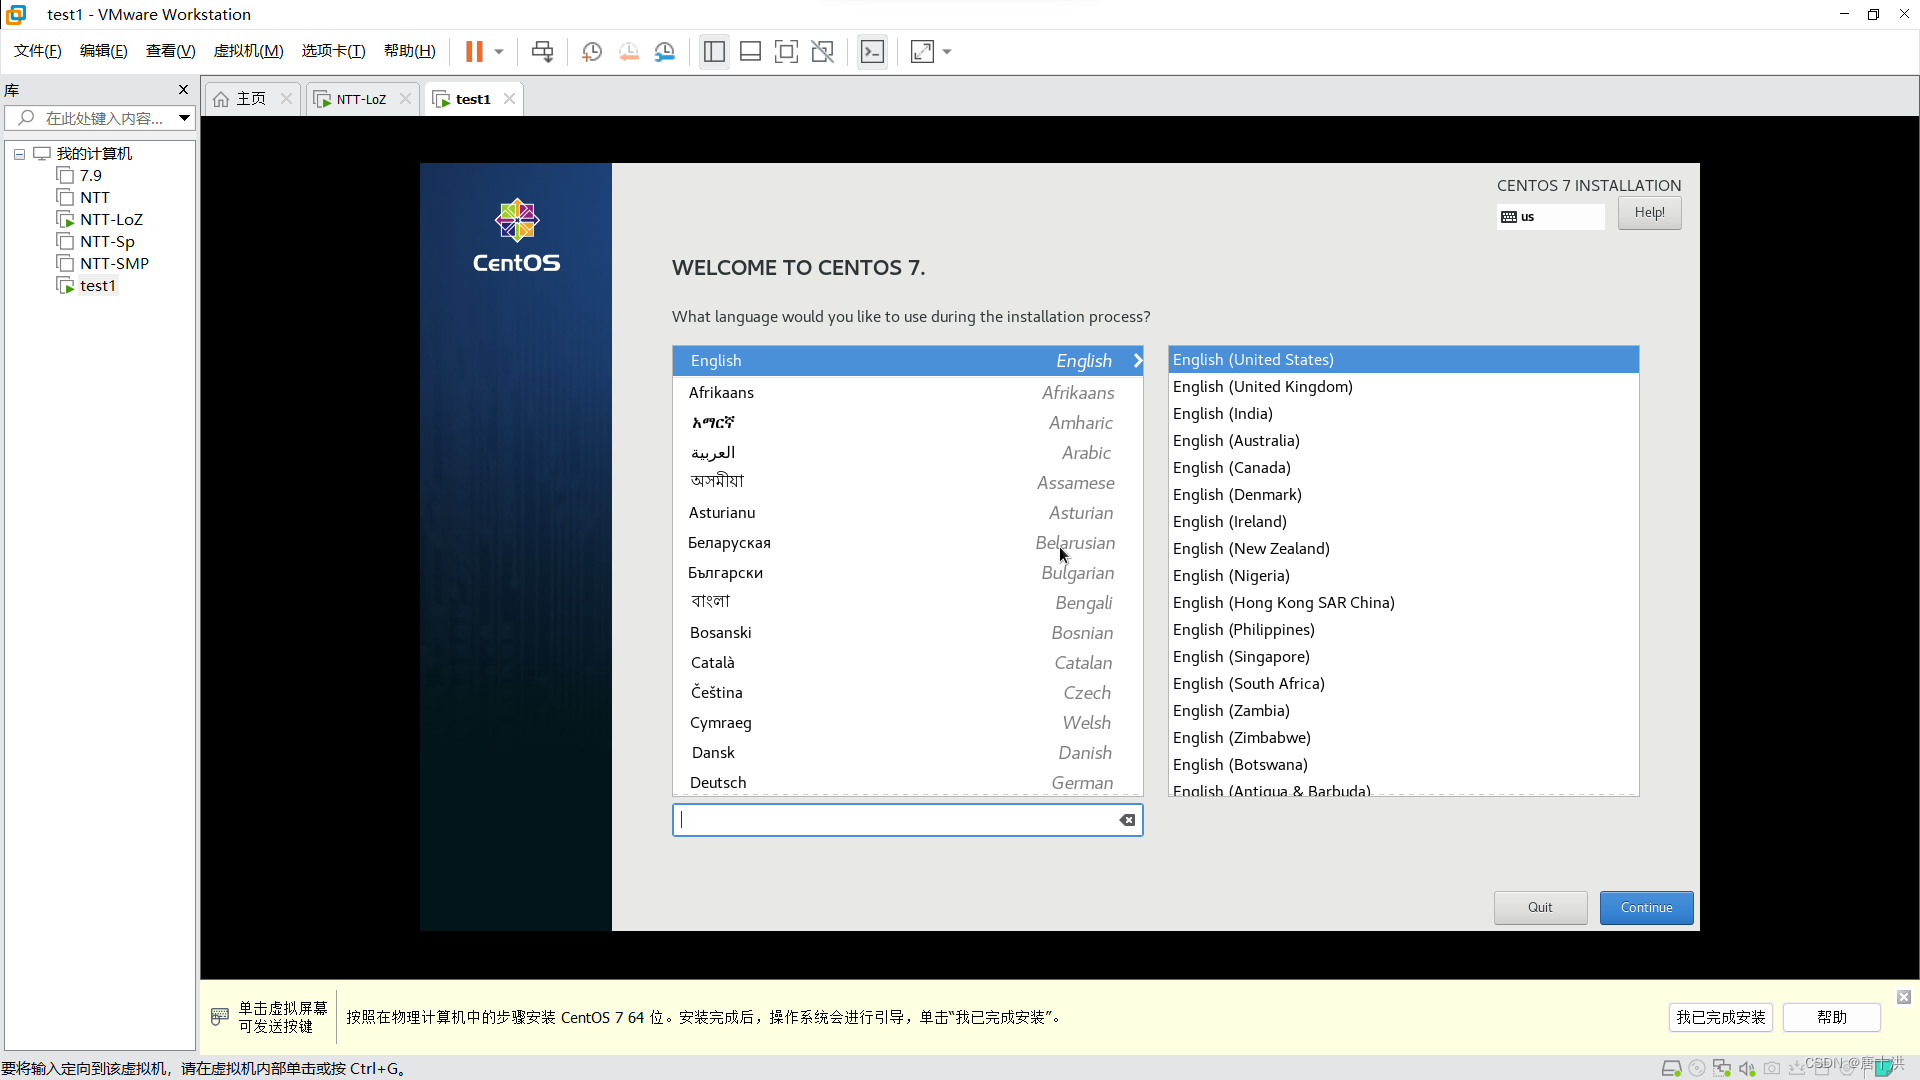Image resolution: width=1920 pixels, height=1080 pixels.
Task: Toggle the library sidebar view
Action: (x=714, y=52)
